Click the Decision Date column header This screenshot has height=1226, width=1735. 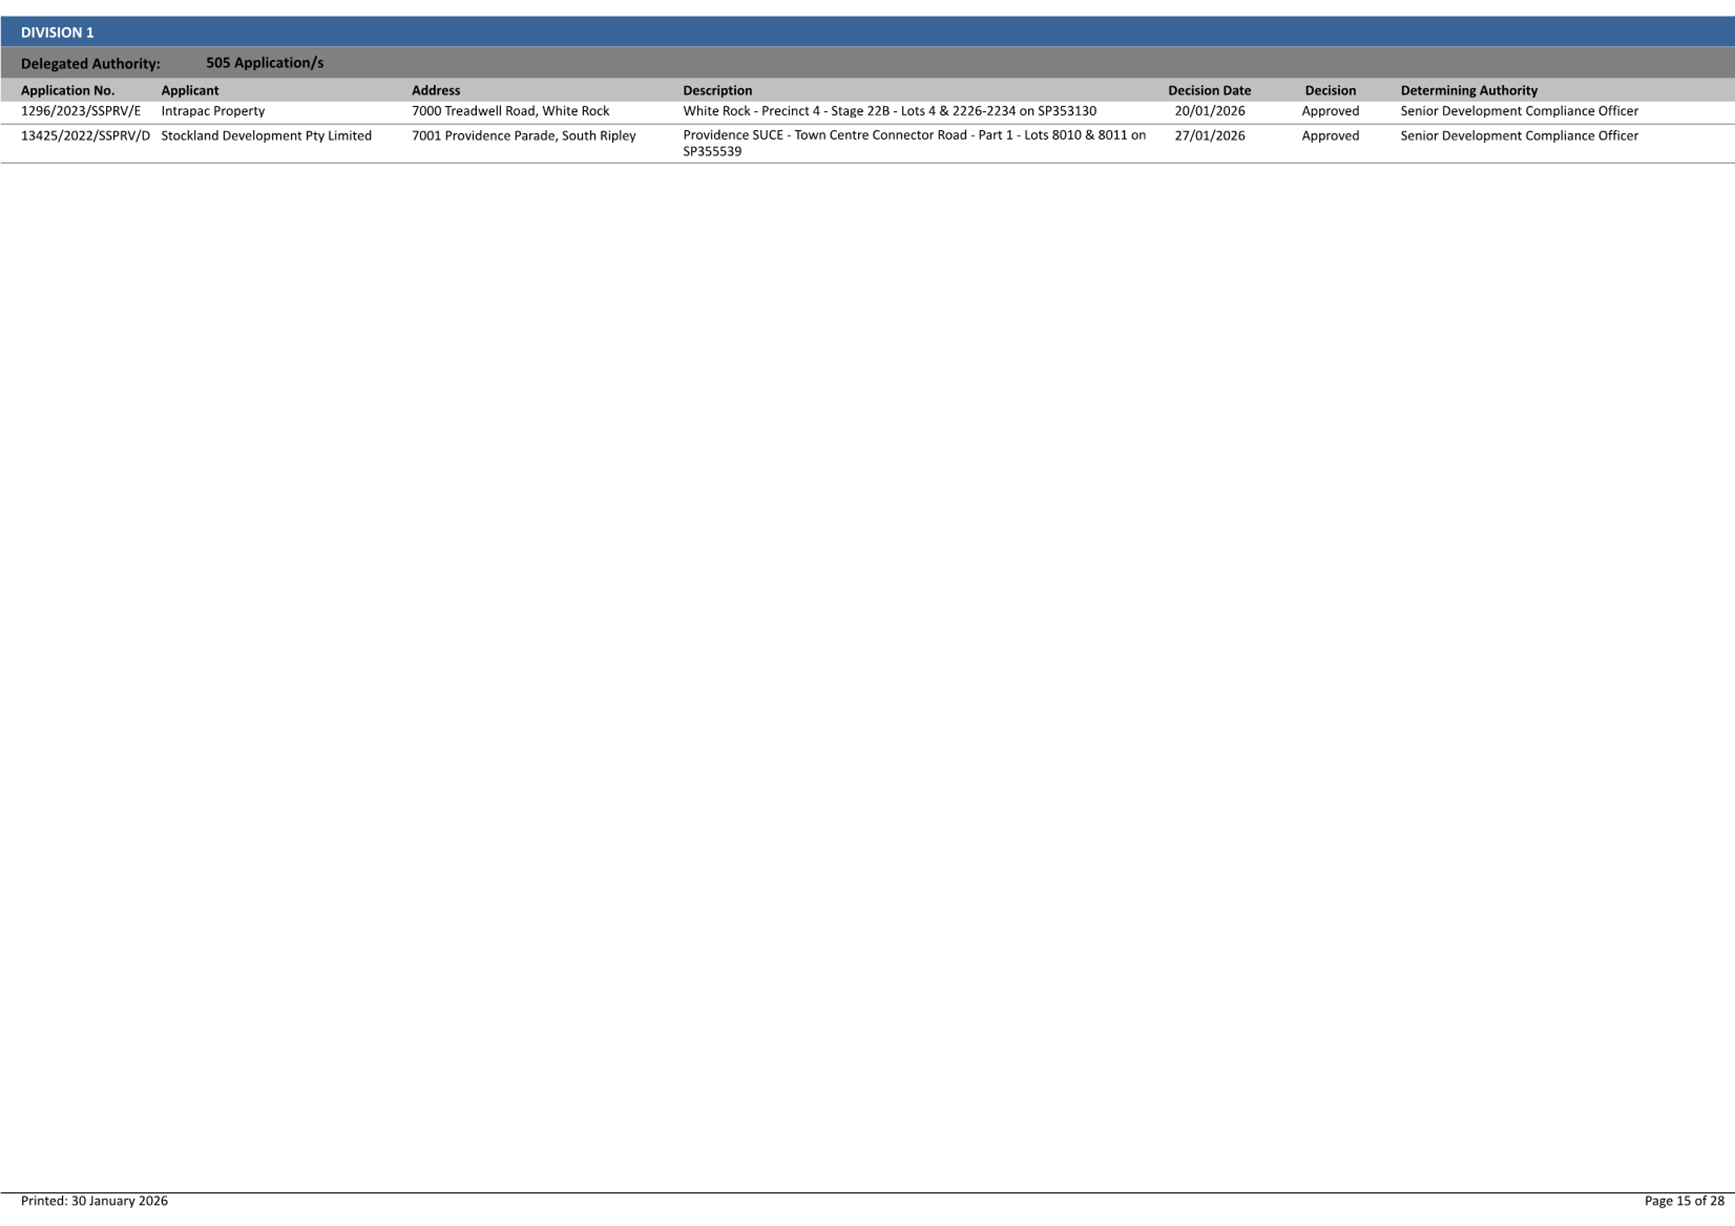point(1208,90)
